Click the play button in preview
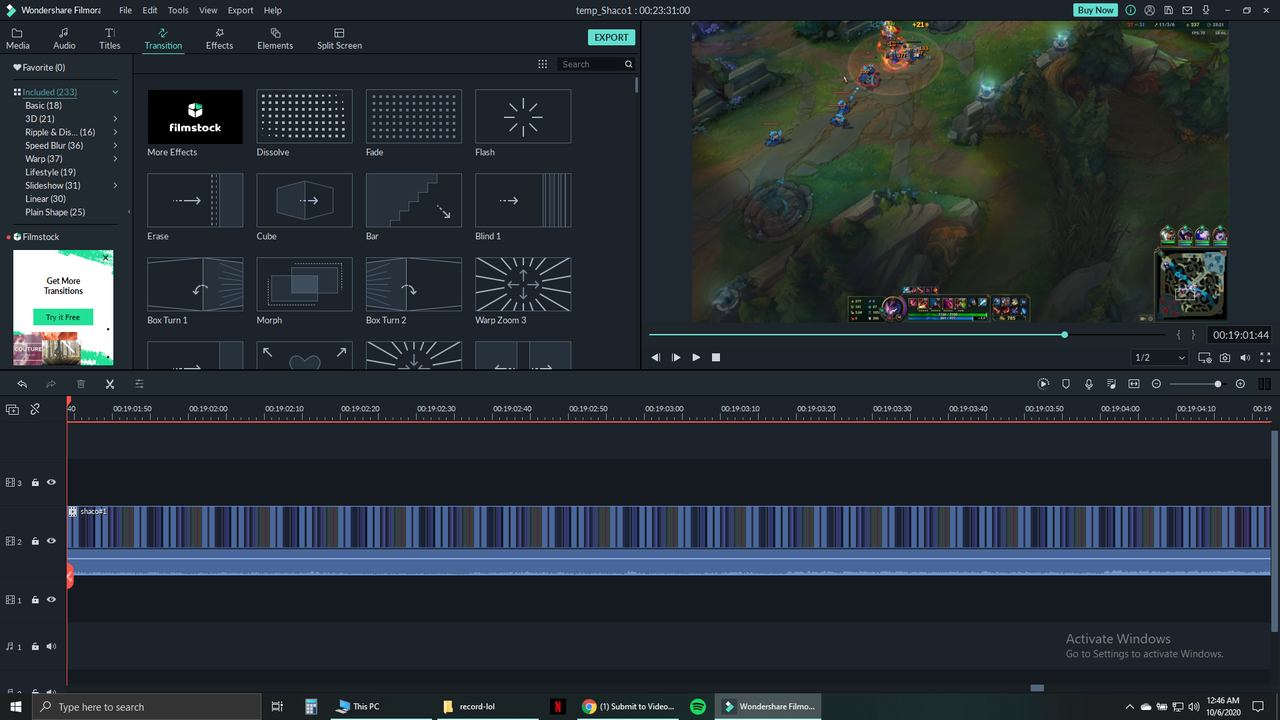 pyautogui.click(x=696, y=357)
